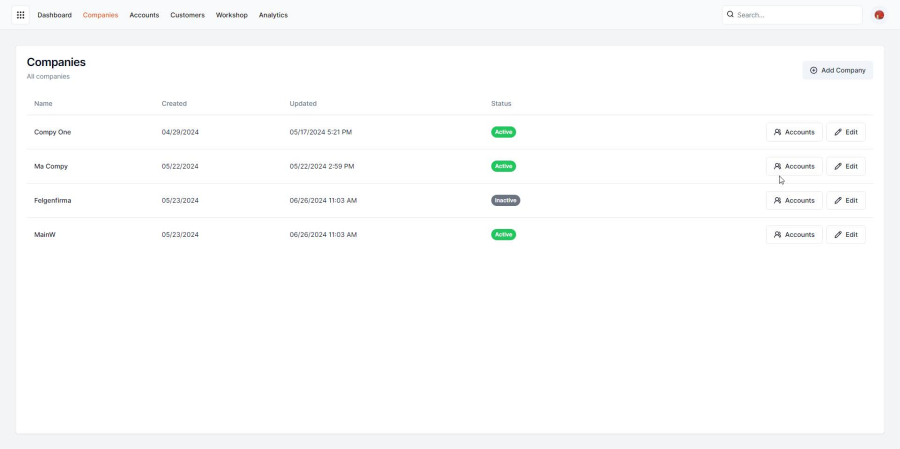Click pencil icon in Felgenfirma row
The width and height of the screenshot is (900, 449).
click(838, 200)
